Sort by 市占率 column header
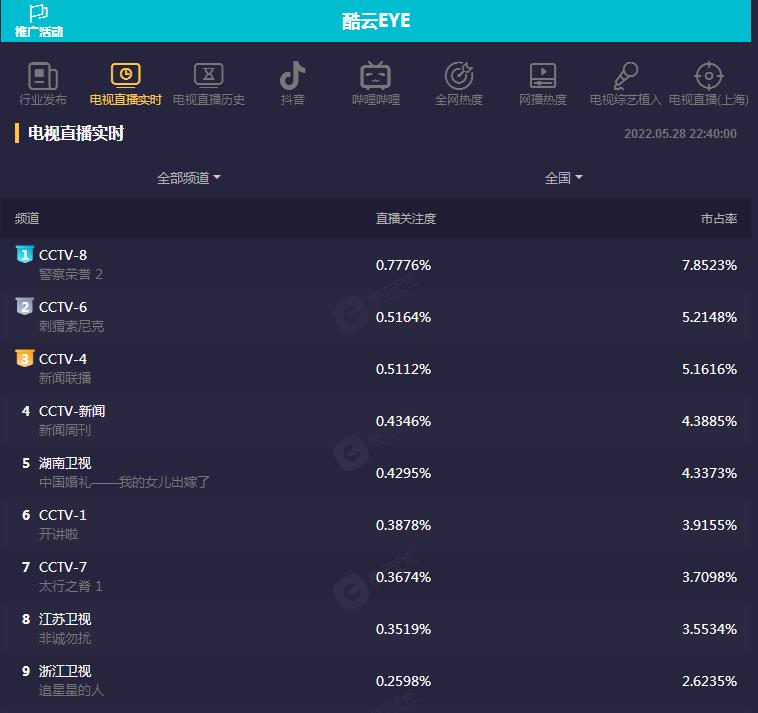 tap(719, 218)
